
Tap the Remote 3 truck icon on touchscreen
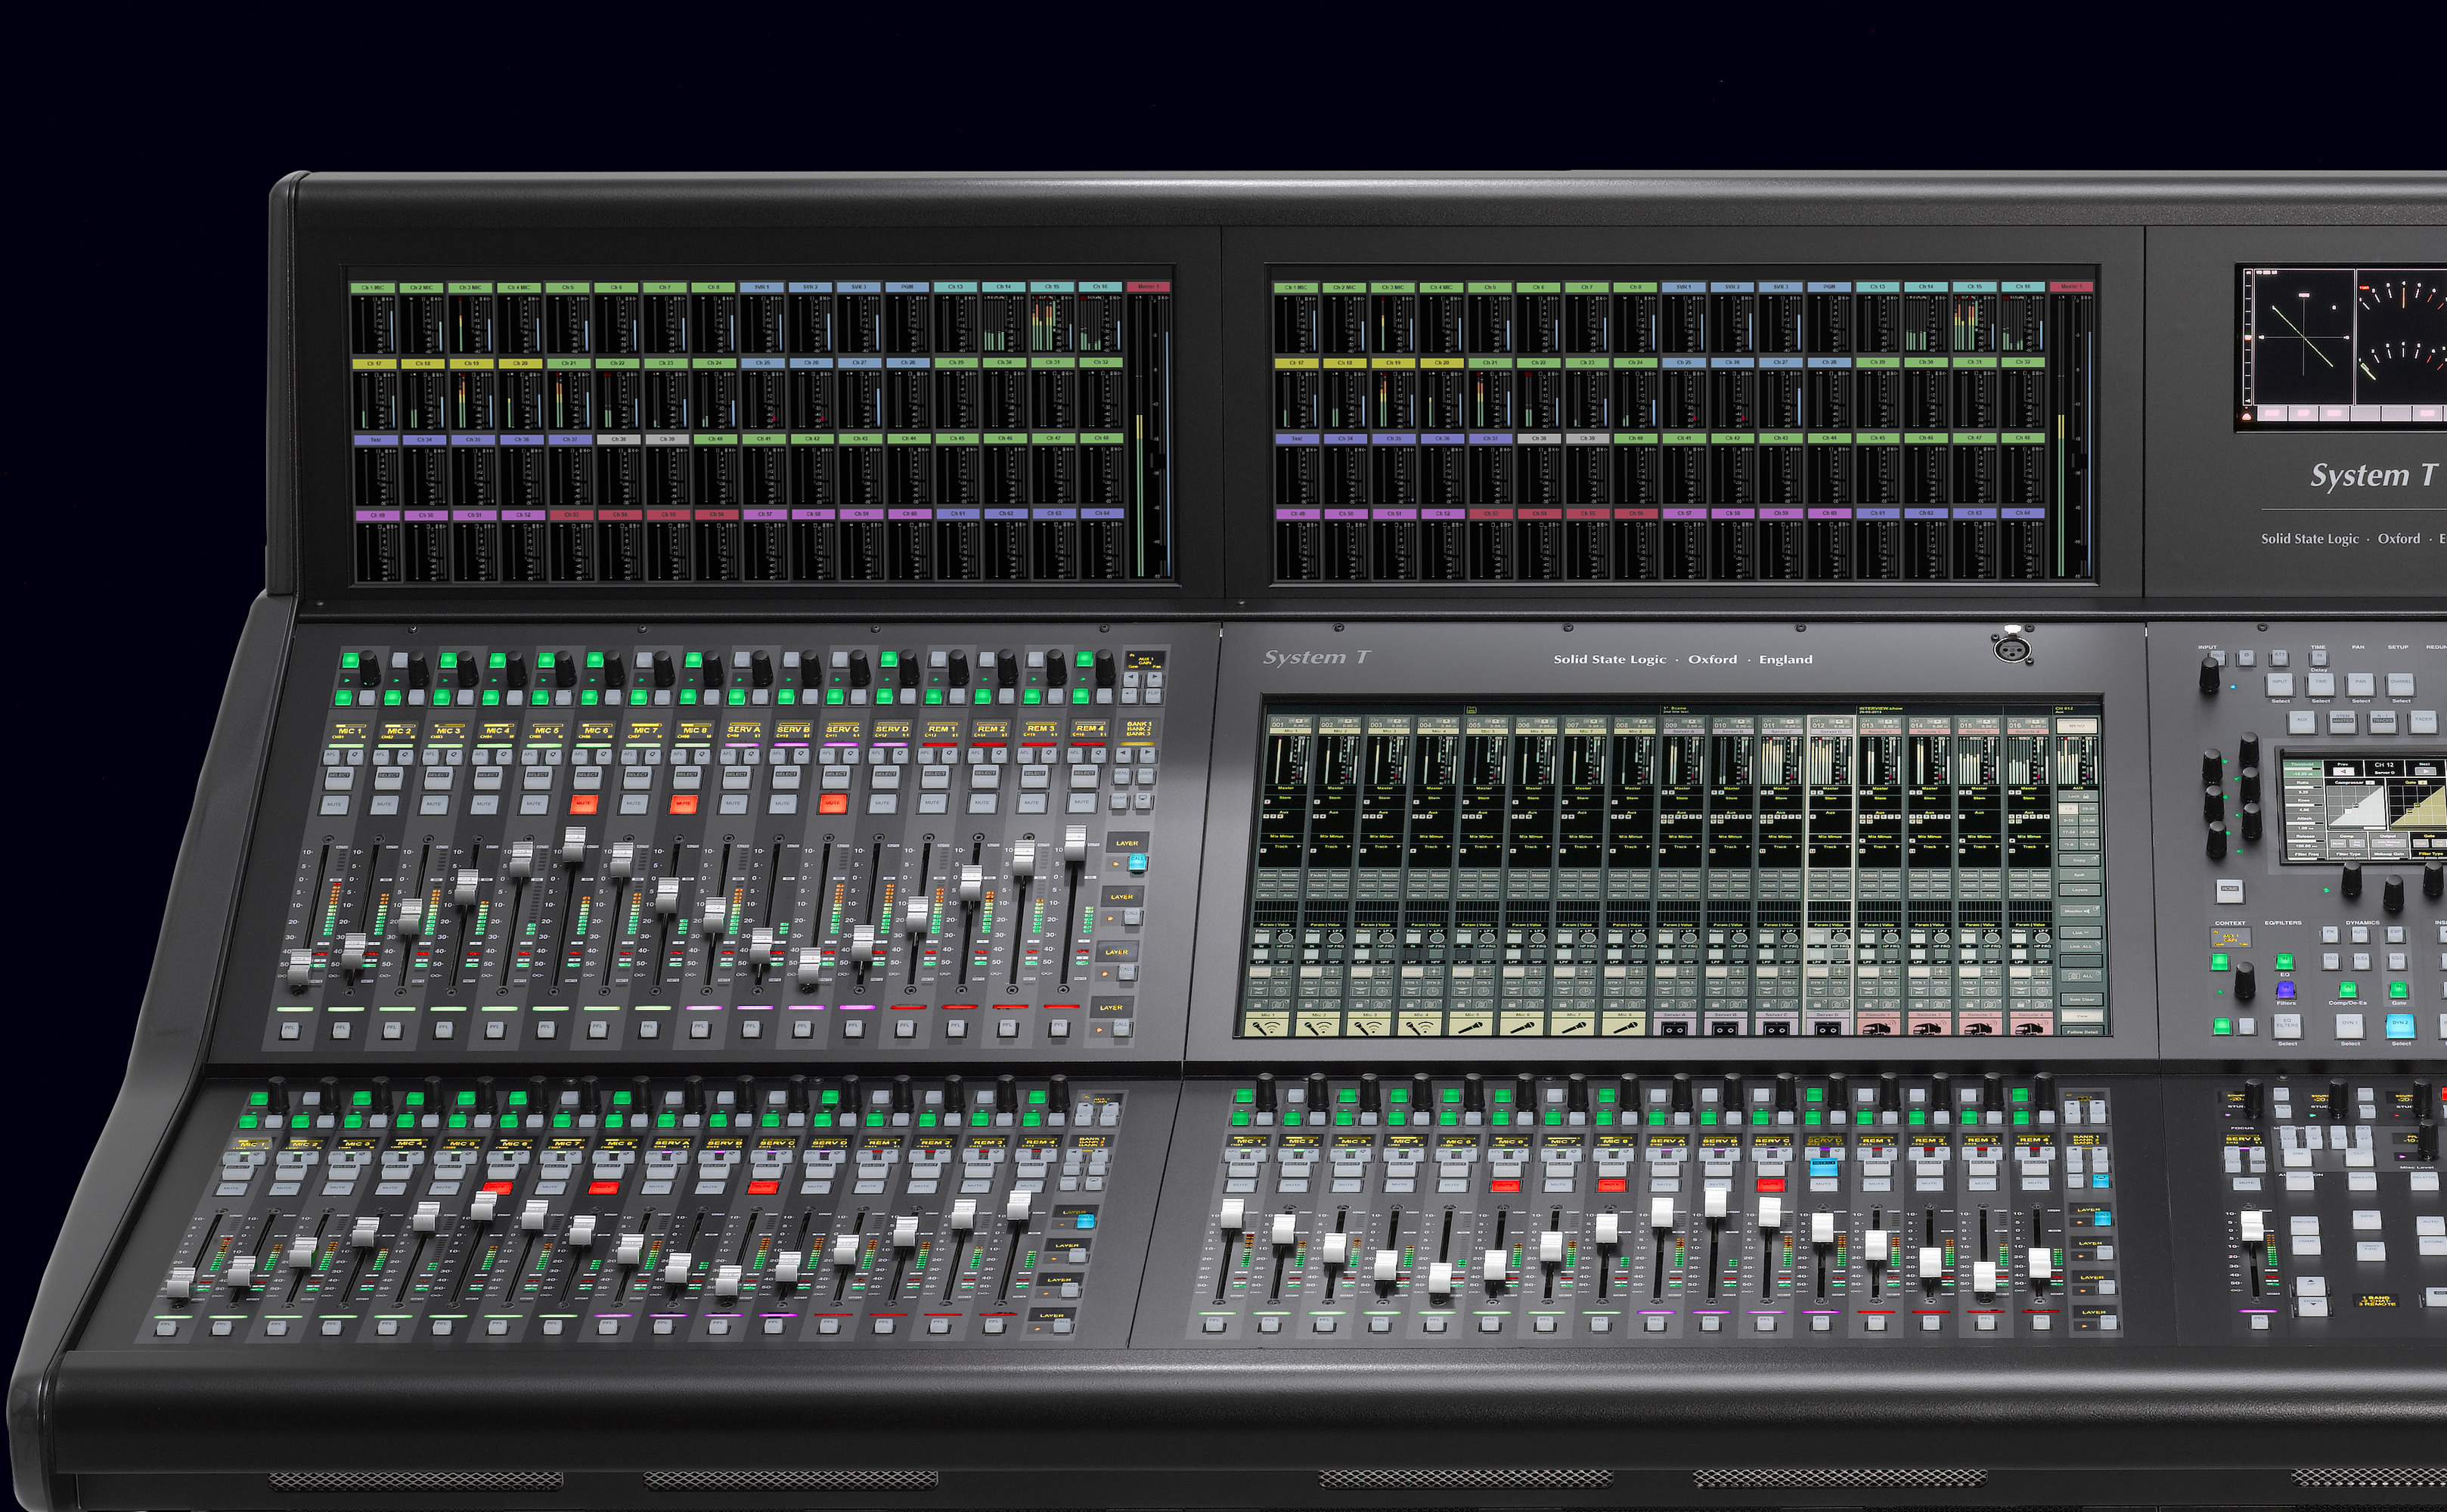(x=1981, y=1027)
